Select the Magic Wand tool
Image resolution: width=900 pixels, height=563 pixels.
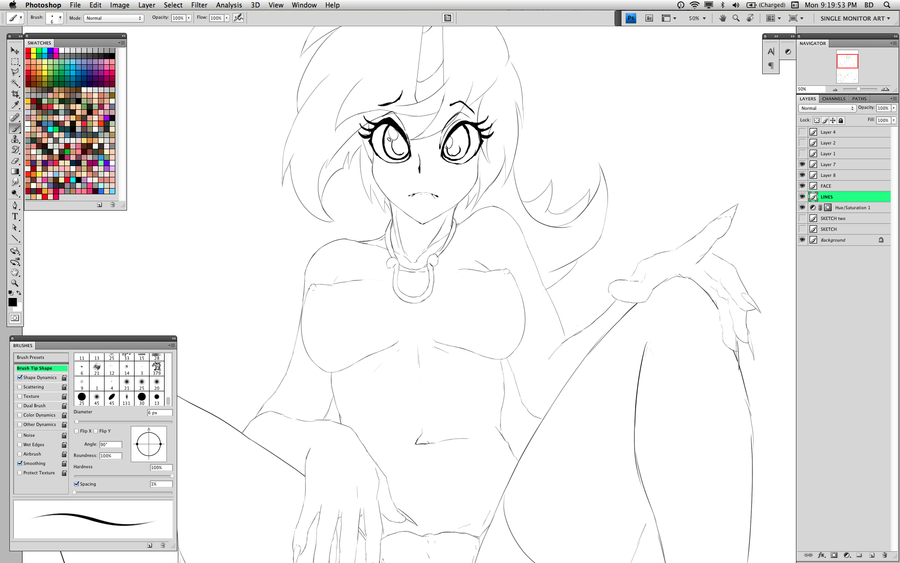(x=15, y=83)
